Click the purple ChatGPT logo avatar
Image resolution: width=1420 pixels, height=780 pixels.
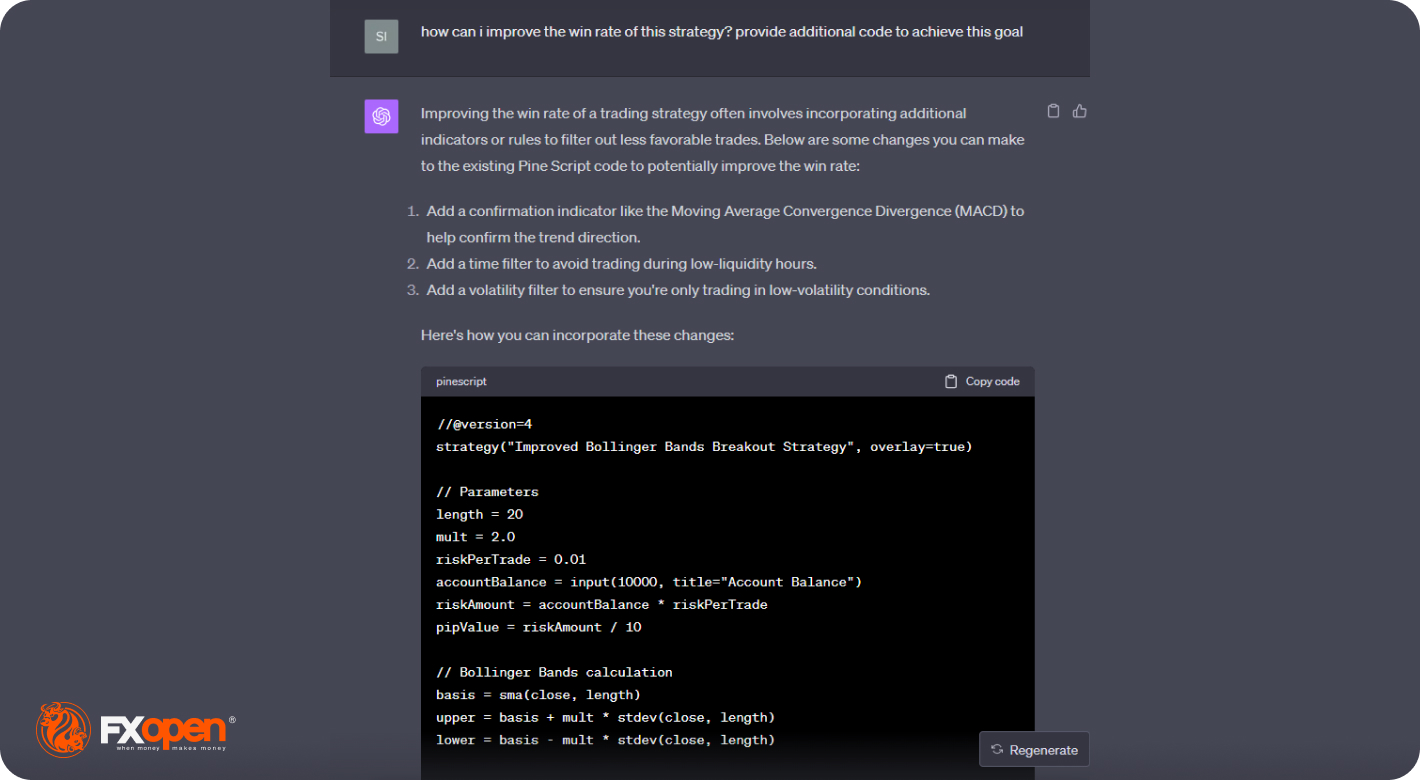381,116
